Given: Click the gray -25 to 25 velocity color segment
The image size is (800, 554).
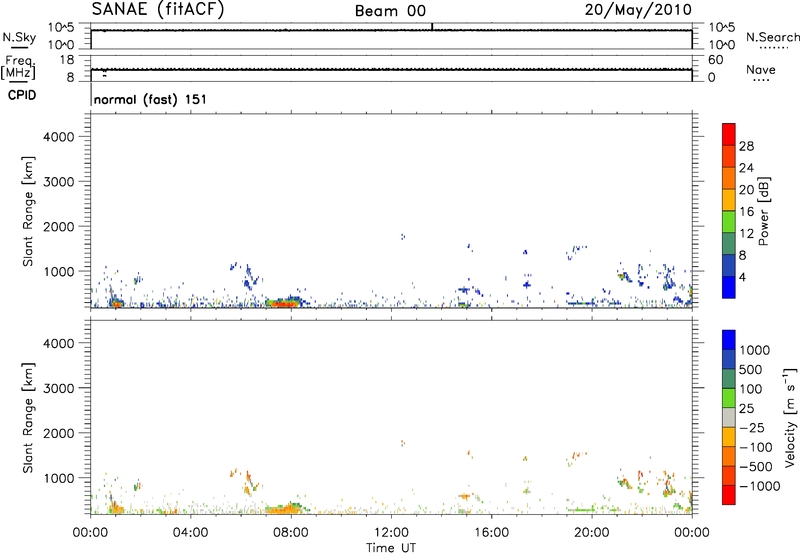Looking at the screenshot, I should tap(729, 418).
